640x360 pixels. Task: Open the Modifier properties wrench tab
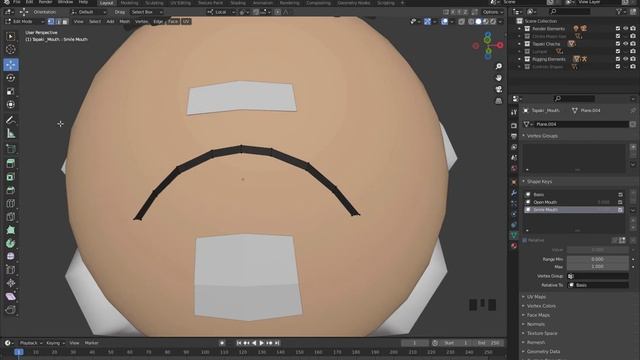point(514,192)
